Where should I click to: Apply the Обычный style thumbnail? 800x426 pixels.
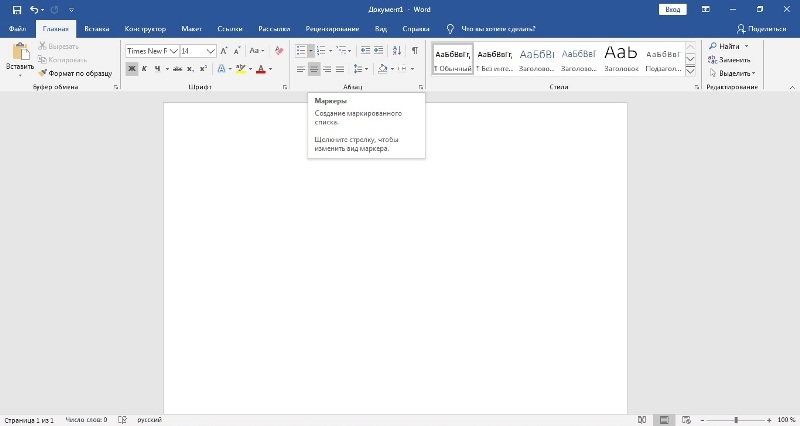pos(453,59)
